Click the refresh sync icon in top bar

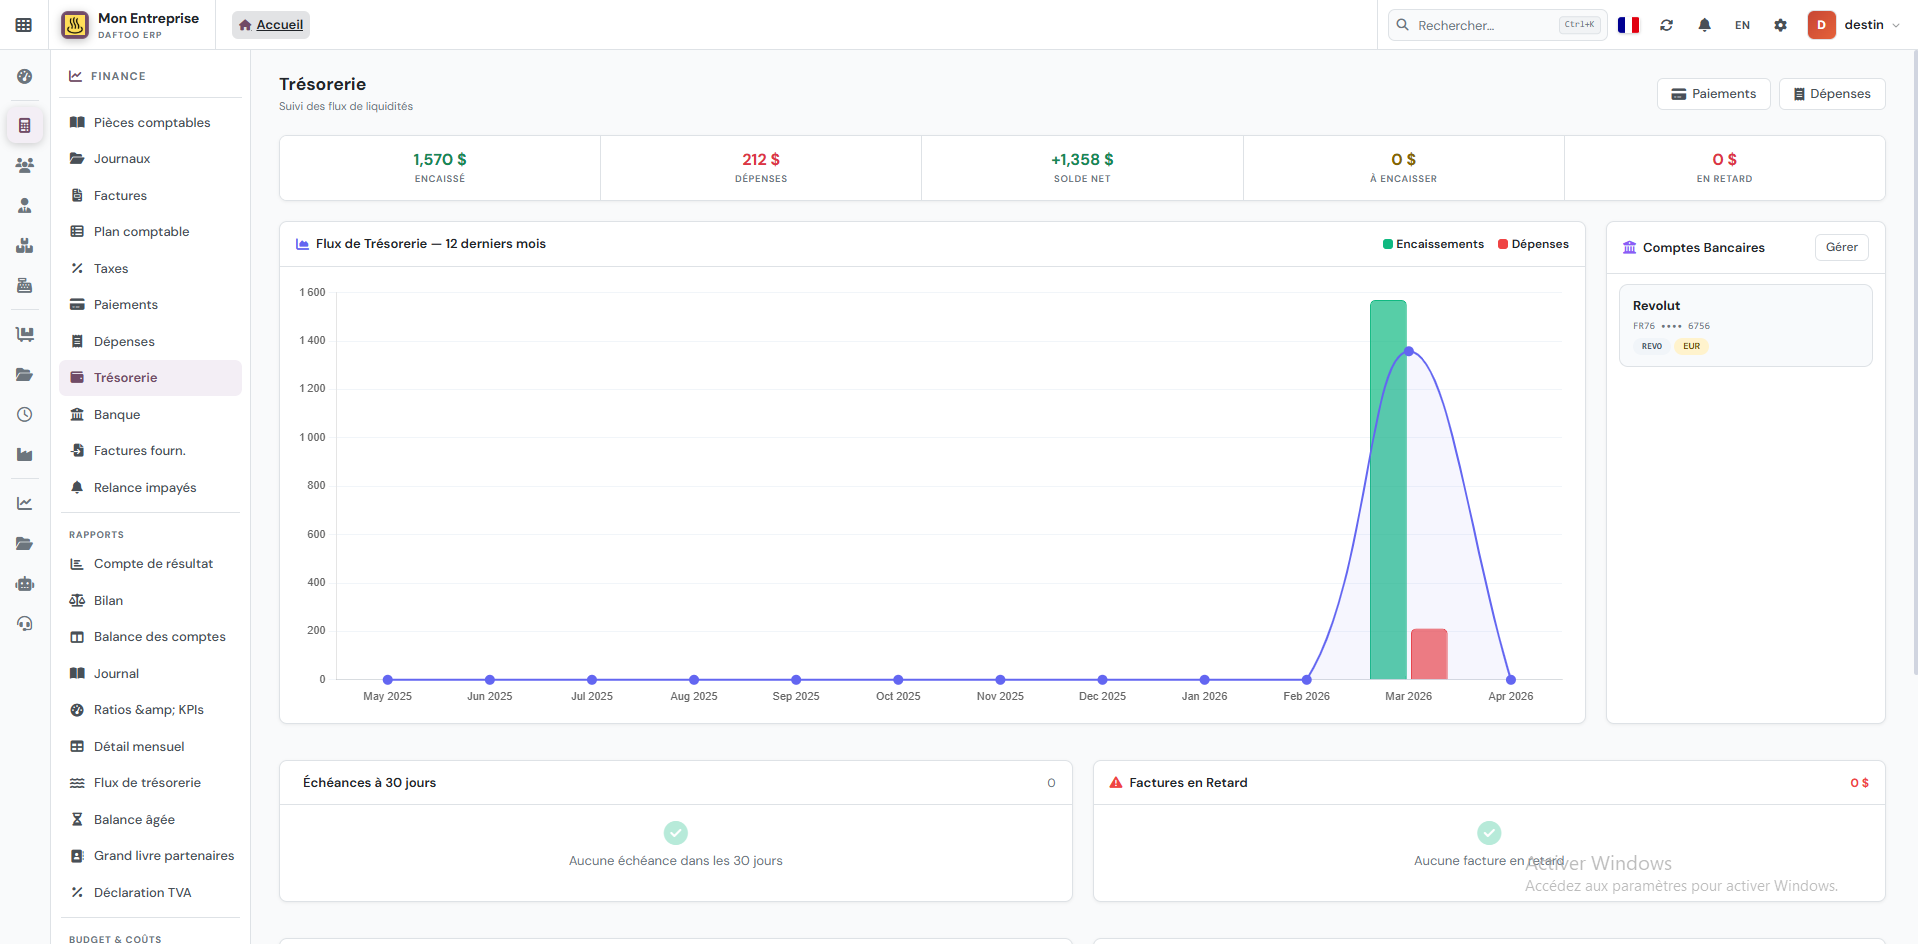1666,25
